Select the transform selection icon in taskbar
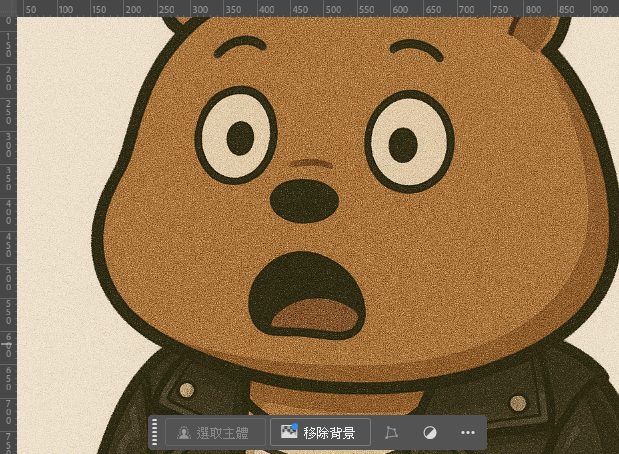619x454 pixels. (x=391, y=433)
